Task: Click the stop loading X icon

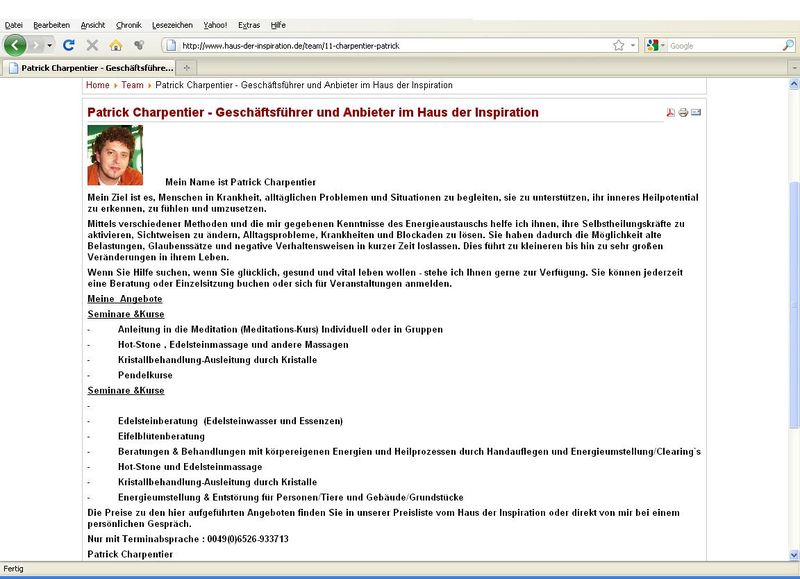Action: (x=92, y=45)
